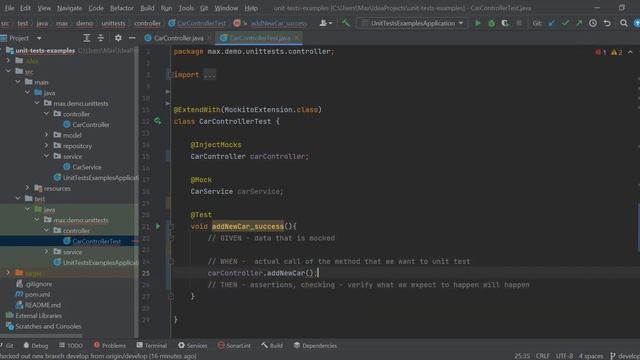The height and width of the screenshot is (360, 640).
Task: Push commits with the Git arrow icon
Action: (579, 23)
